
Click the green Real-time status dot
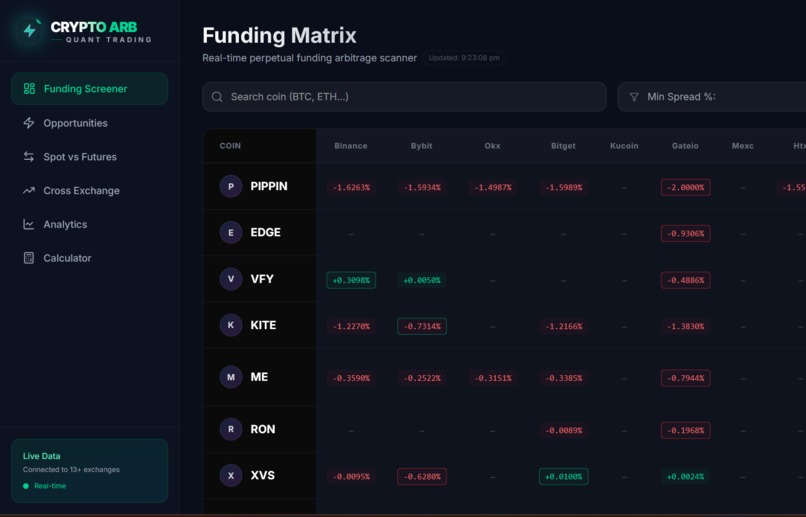point(26,486)
